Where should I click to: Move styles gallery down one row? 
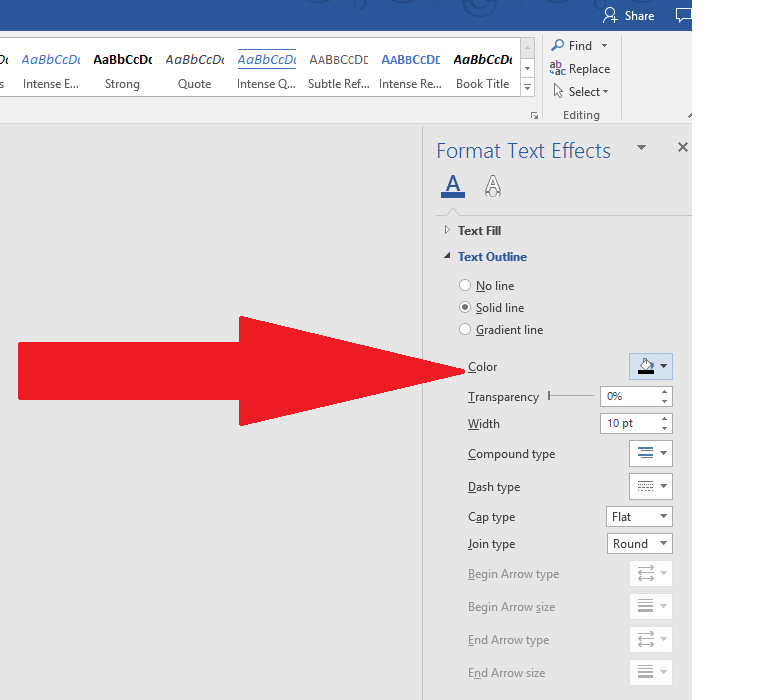coord(527,68)
